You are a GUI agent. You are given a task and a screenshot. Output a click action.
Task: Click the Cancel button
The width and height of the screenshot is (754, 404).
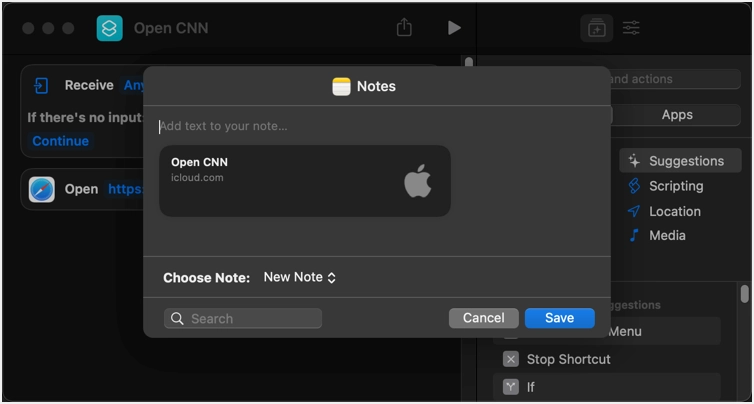click(484, 318)
